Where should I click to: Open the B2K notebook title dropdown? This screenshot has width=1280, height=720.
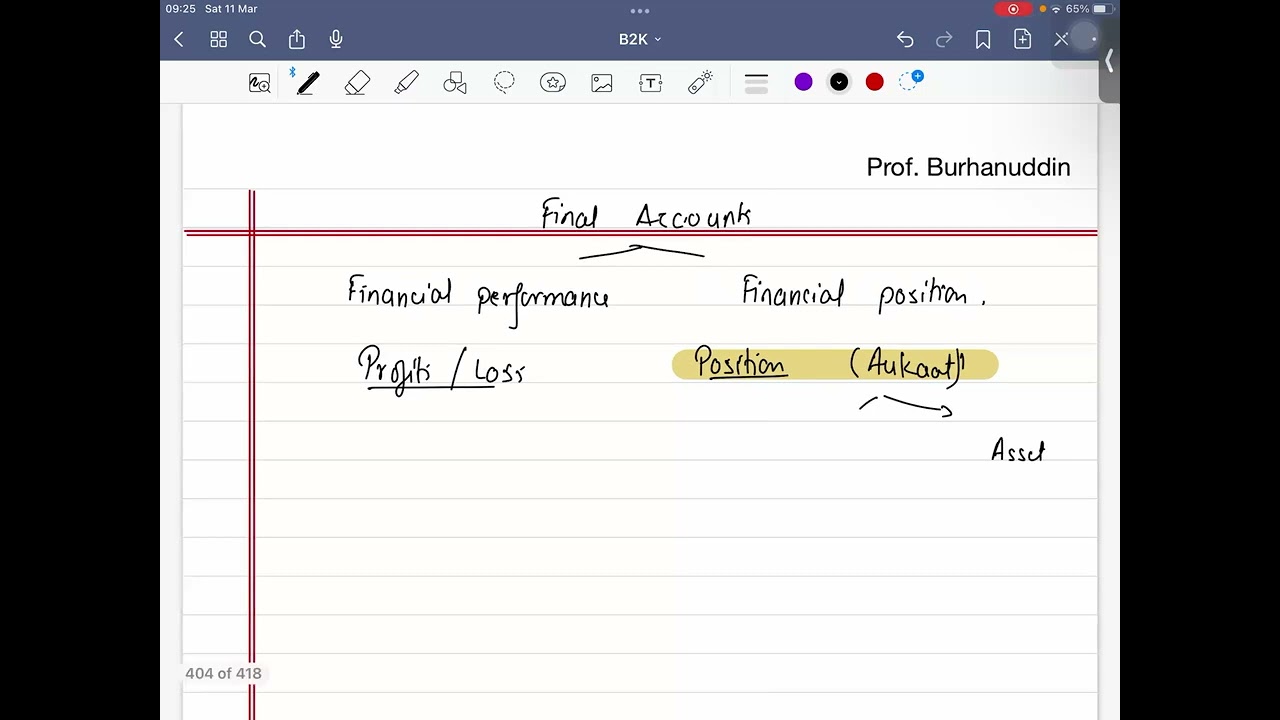tap(640, 39)
